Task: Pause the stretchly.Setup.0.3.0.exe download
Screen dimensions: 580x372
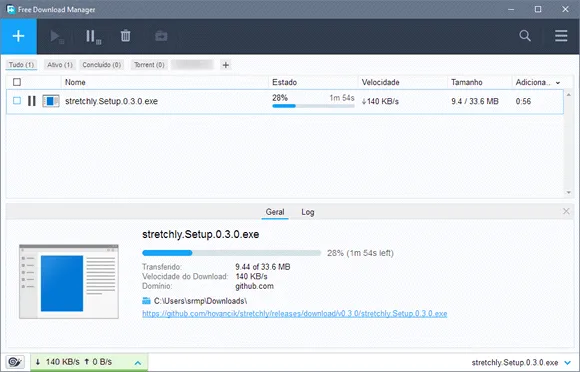Action: point(32,101)
